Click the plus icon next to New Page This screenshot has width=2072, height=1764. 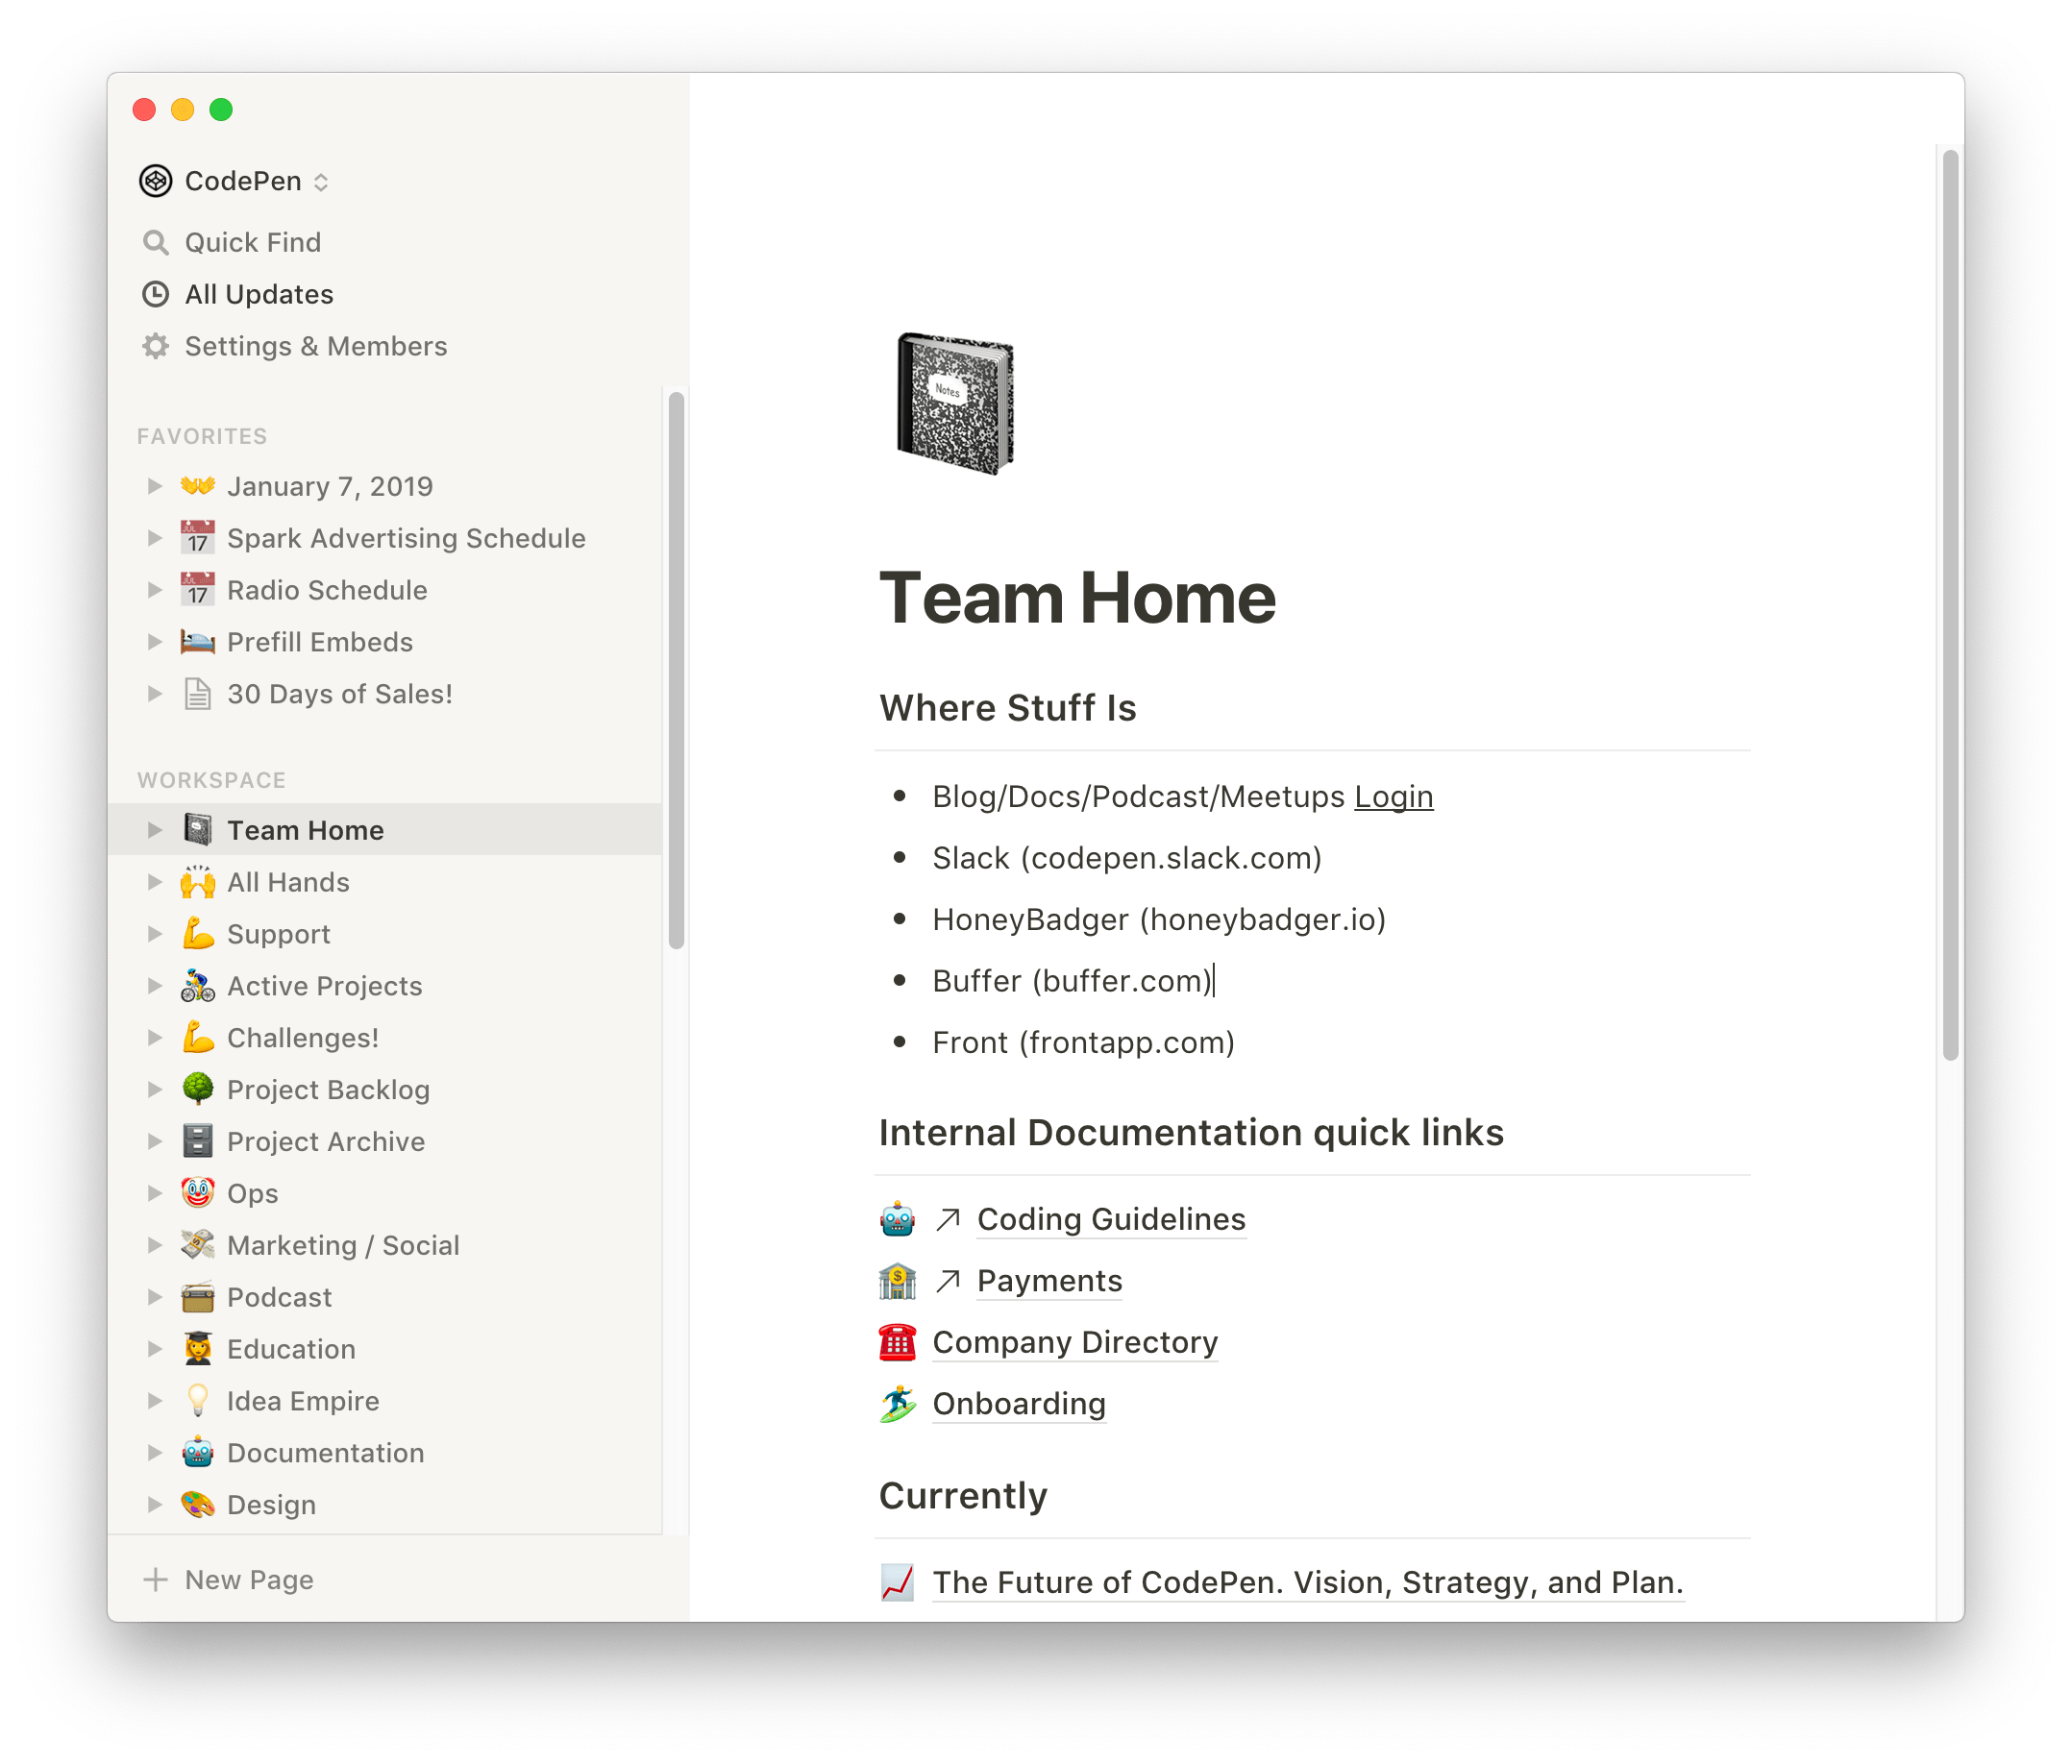[x=155, y=1580]
